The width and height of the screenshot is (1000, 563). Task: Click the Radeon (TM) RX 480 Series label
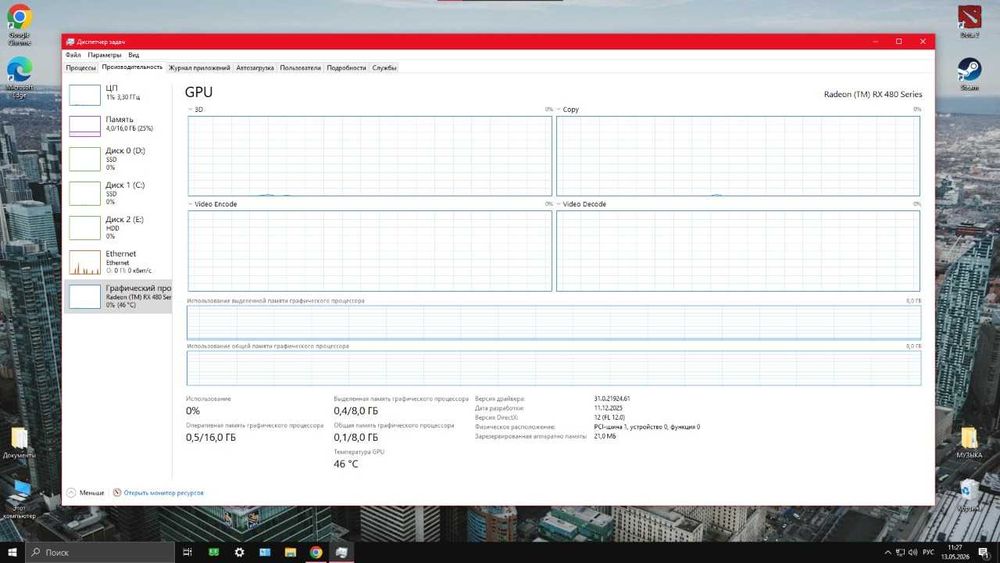872,94
